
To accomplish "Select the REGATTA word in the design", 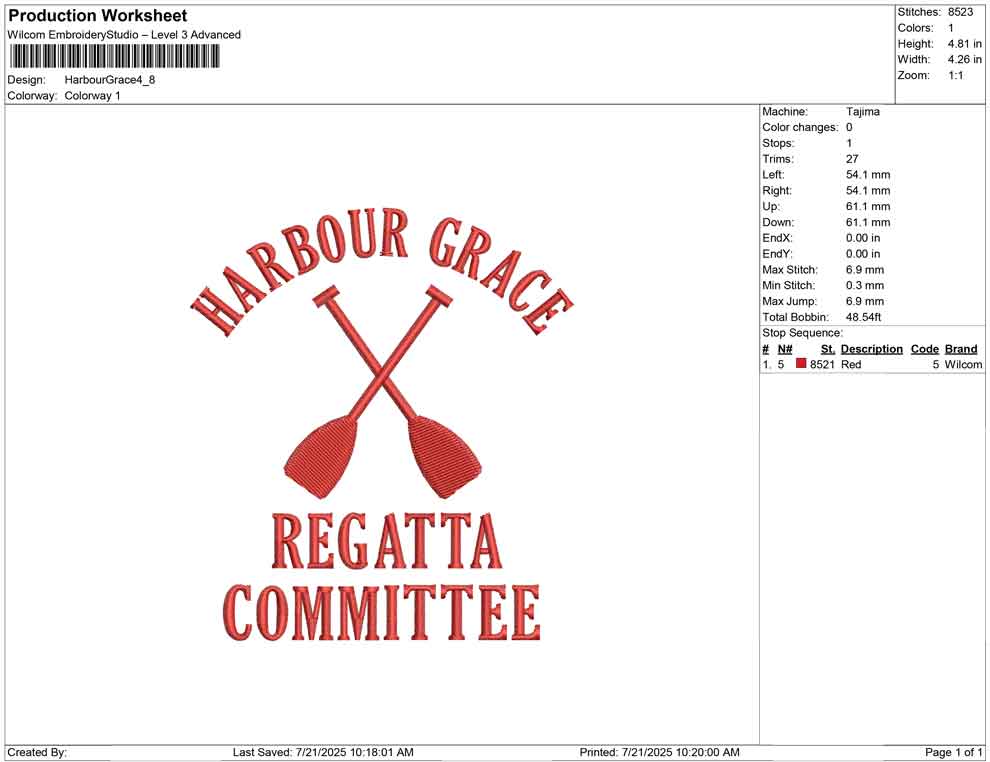I will click(x=387, y=542).
